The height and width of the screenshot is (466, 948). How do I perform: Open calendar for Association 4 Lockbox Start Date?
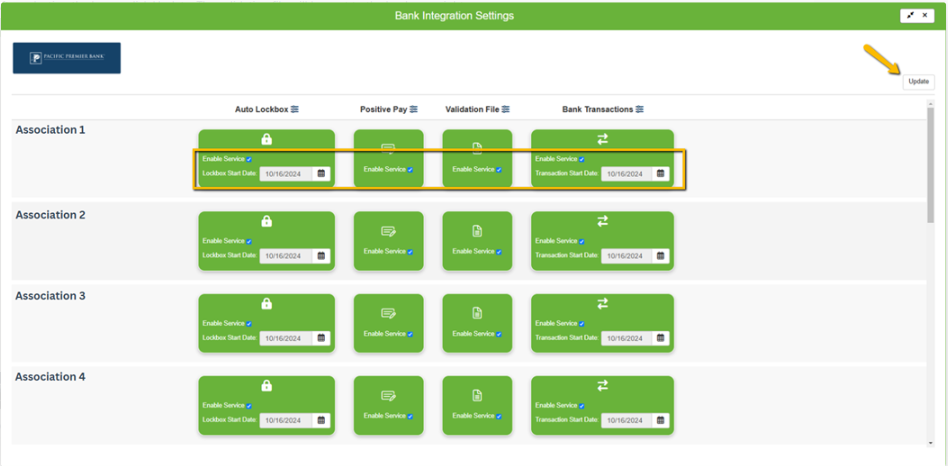pos(321,420)
